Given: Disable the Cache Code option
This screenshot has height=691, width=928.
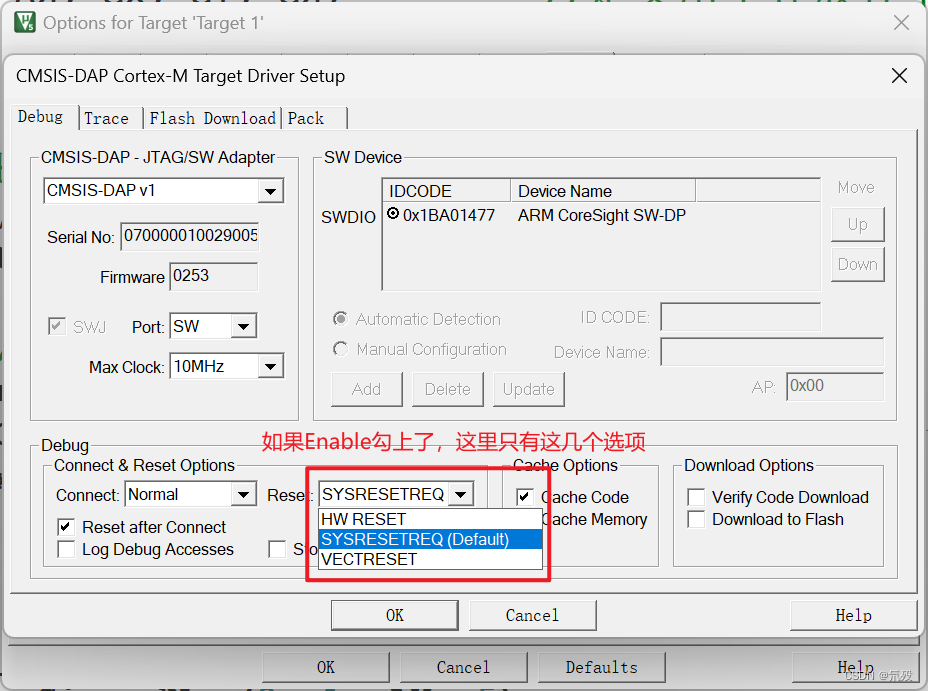Looking at the screenshot, I should click(524, 497).
